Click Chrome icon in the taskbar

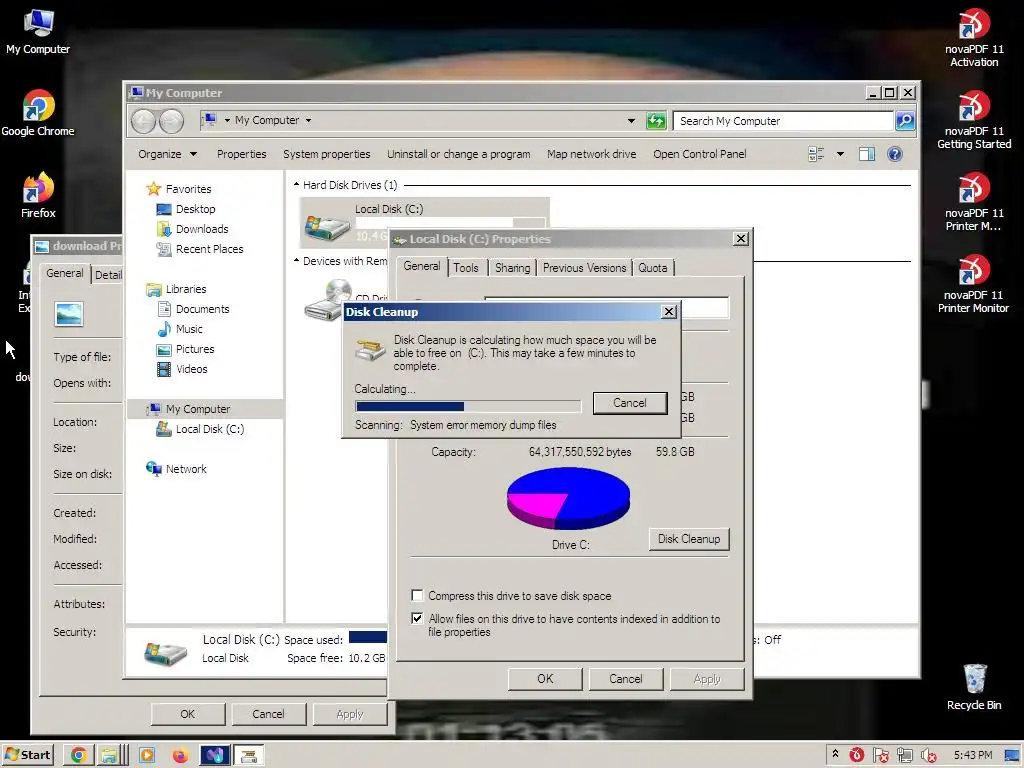coord(78,756)
